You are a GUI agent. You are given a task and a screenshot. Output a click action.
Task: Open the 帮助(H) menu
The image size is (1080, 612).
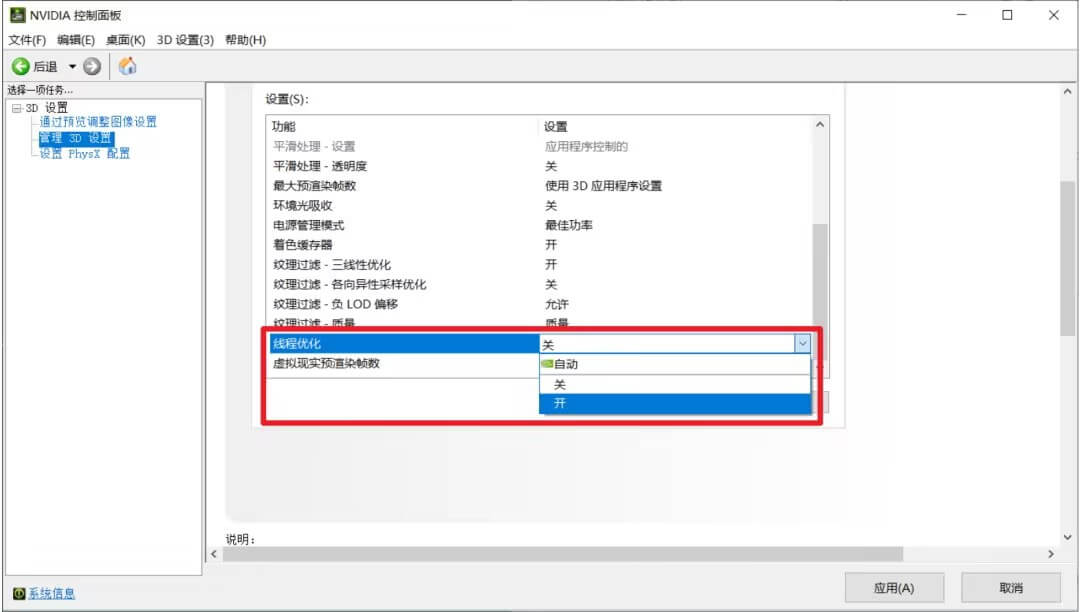243,39
